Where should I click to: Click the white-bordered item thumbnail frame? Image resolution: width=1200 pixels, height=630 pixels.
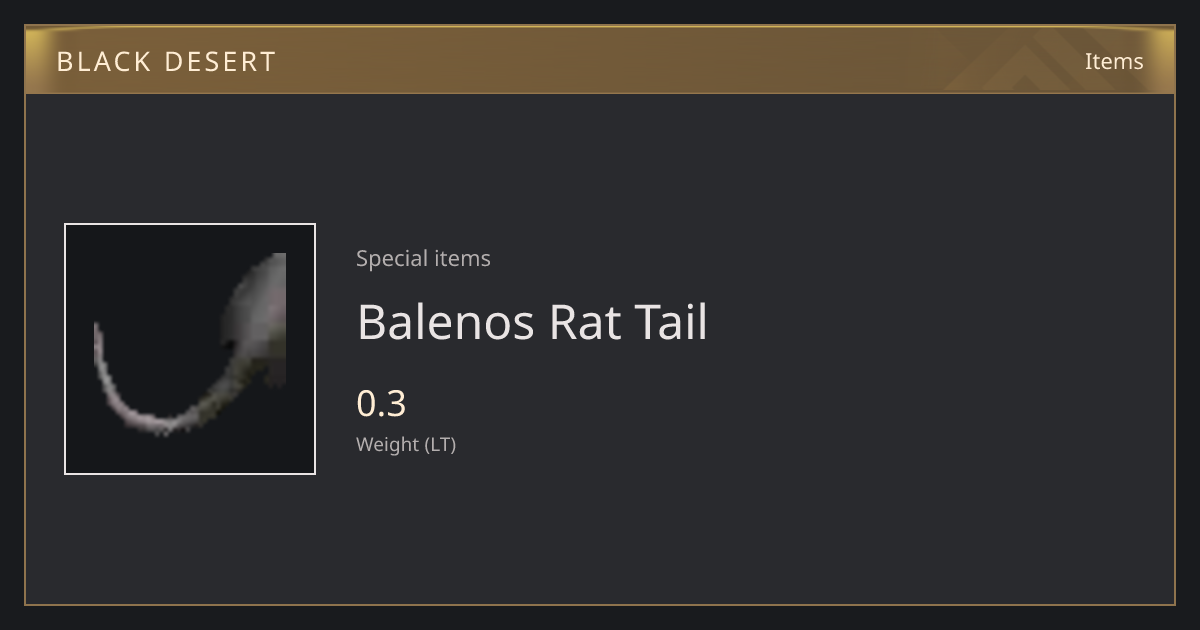190,349
